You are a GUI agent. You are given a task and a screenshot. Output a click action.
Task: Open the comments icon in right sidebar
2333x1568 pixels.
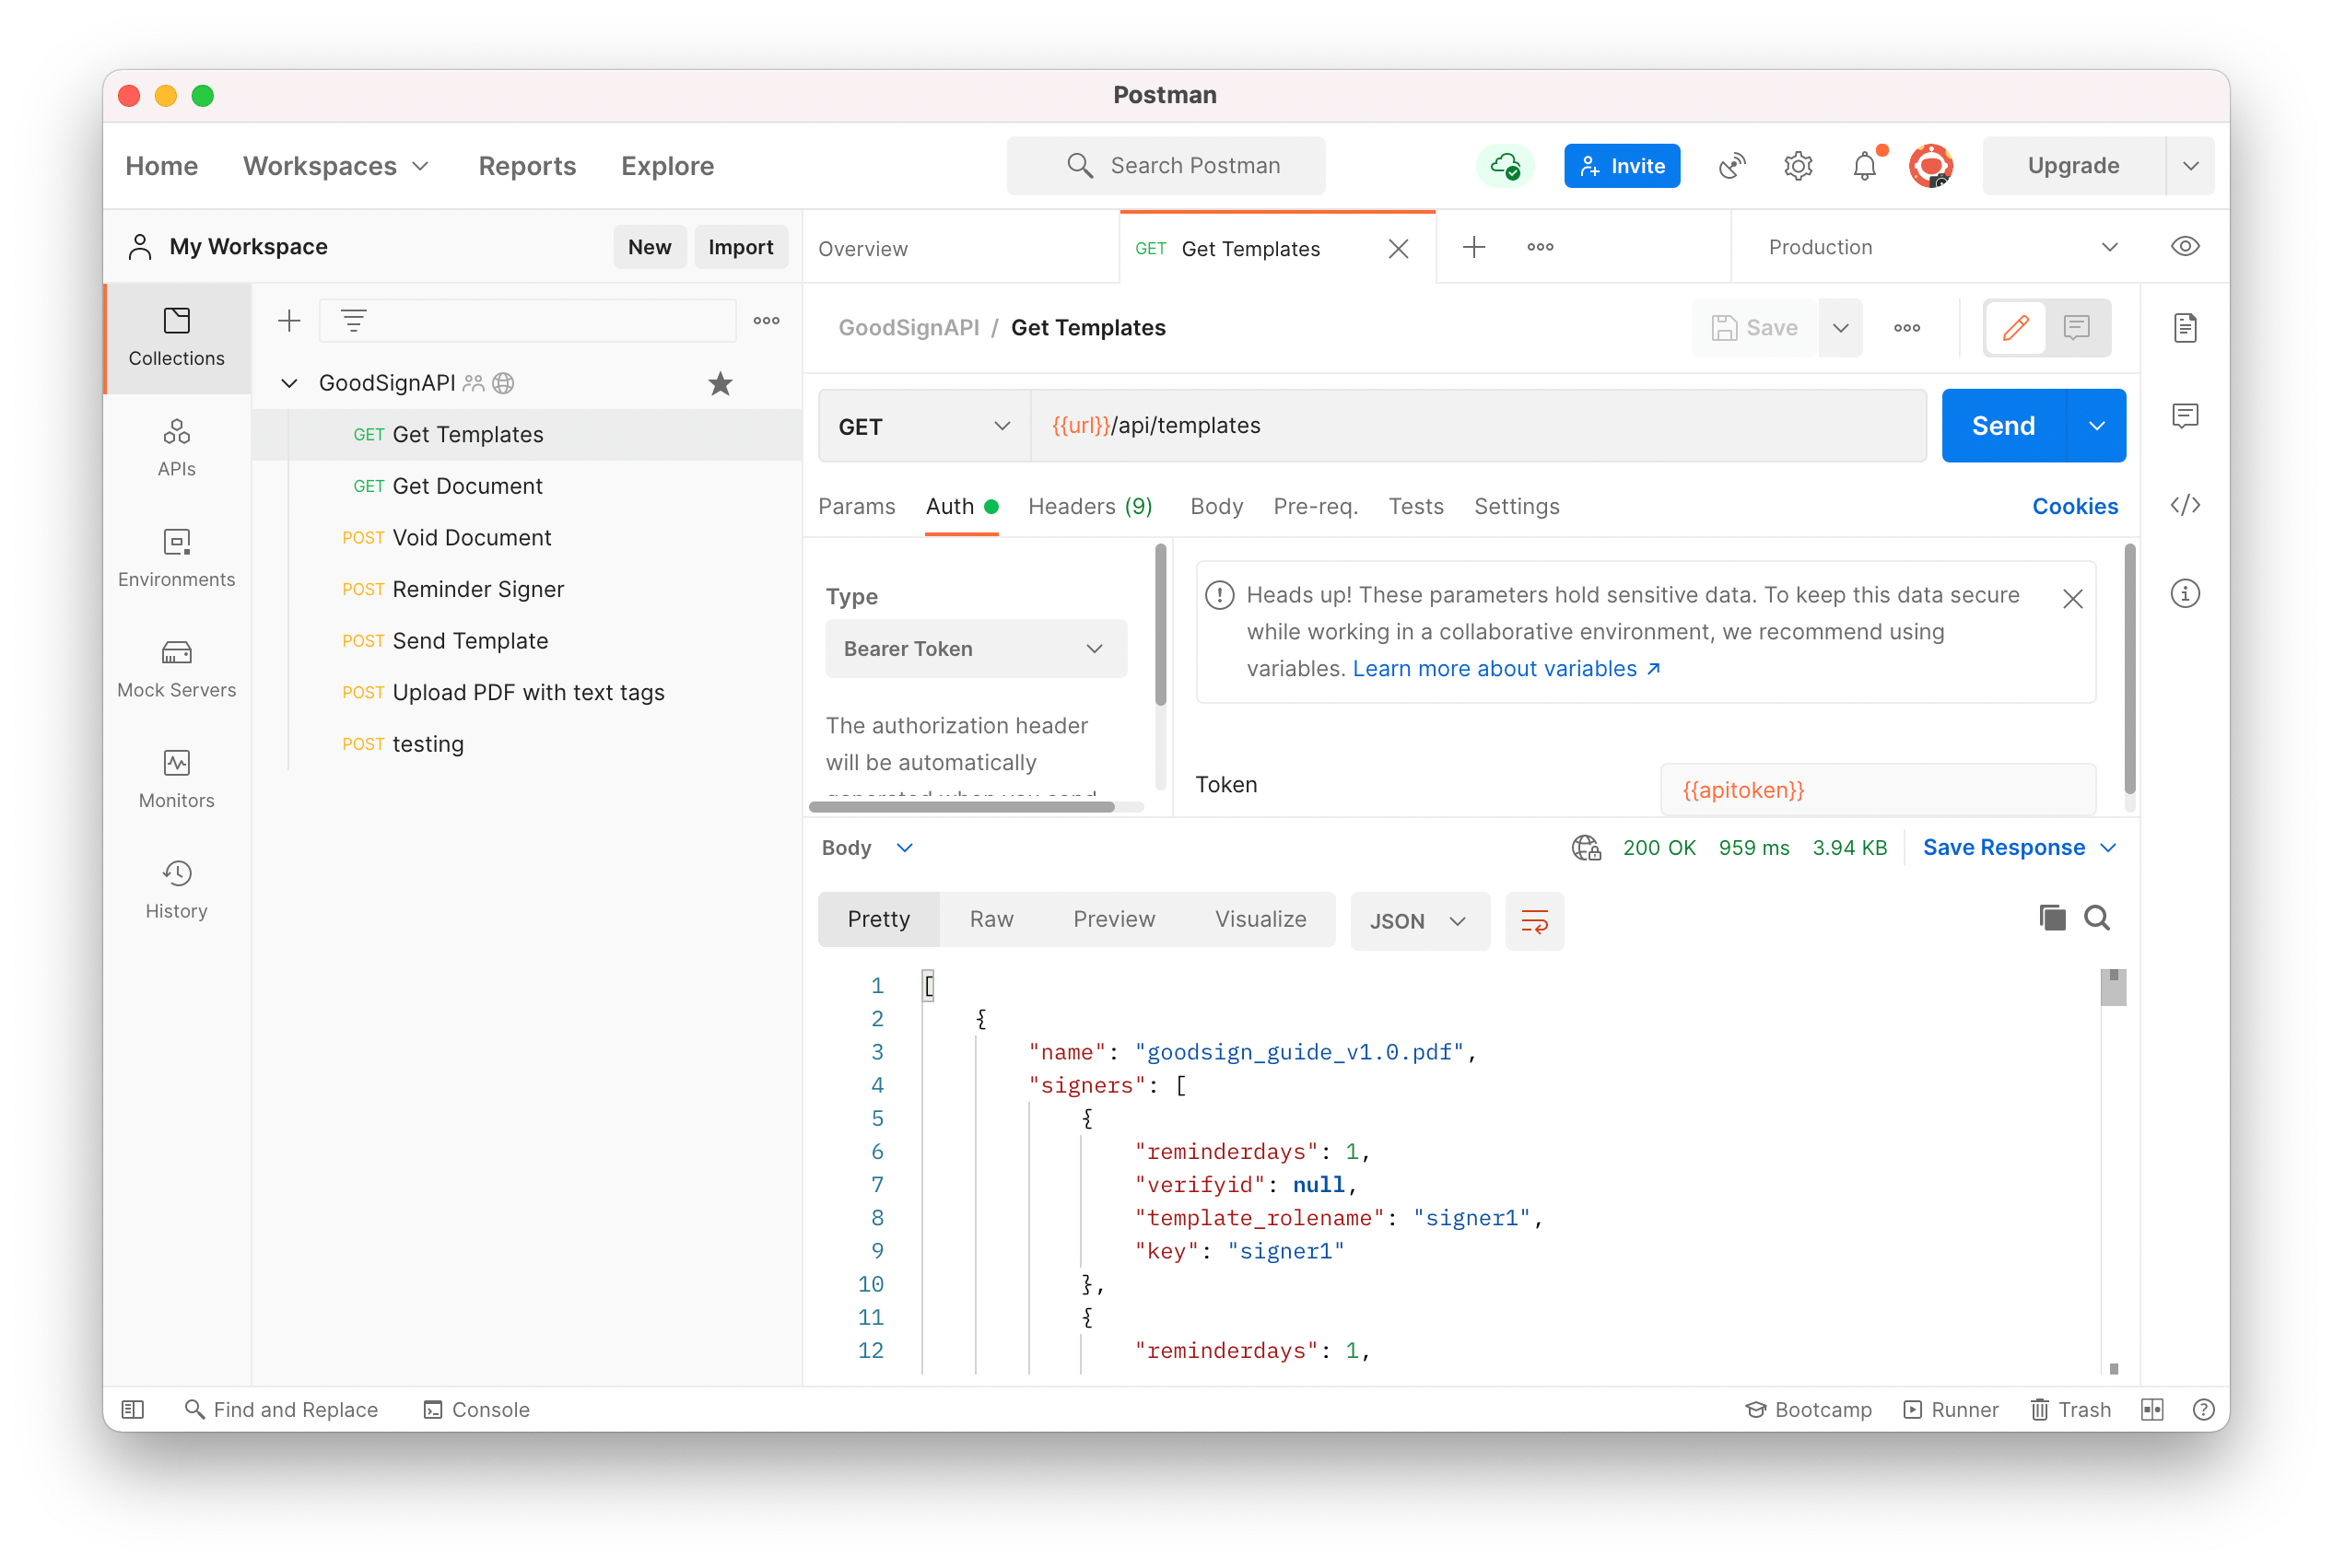click(2185, 415)
